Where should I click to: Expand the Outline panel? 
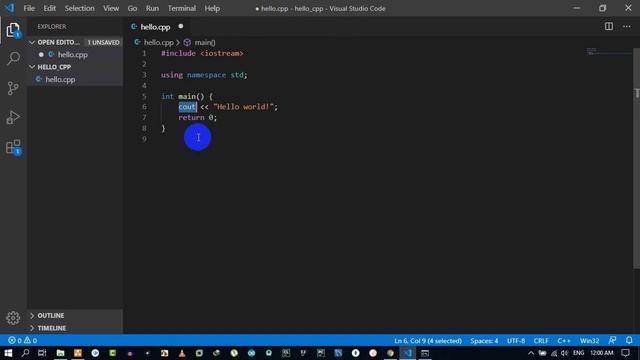point(75,316)
